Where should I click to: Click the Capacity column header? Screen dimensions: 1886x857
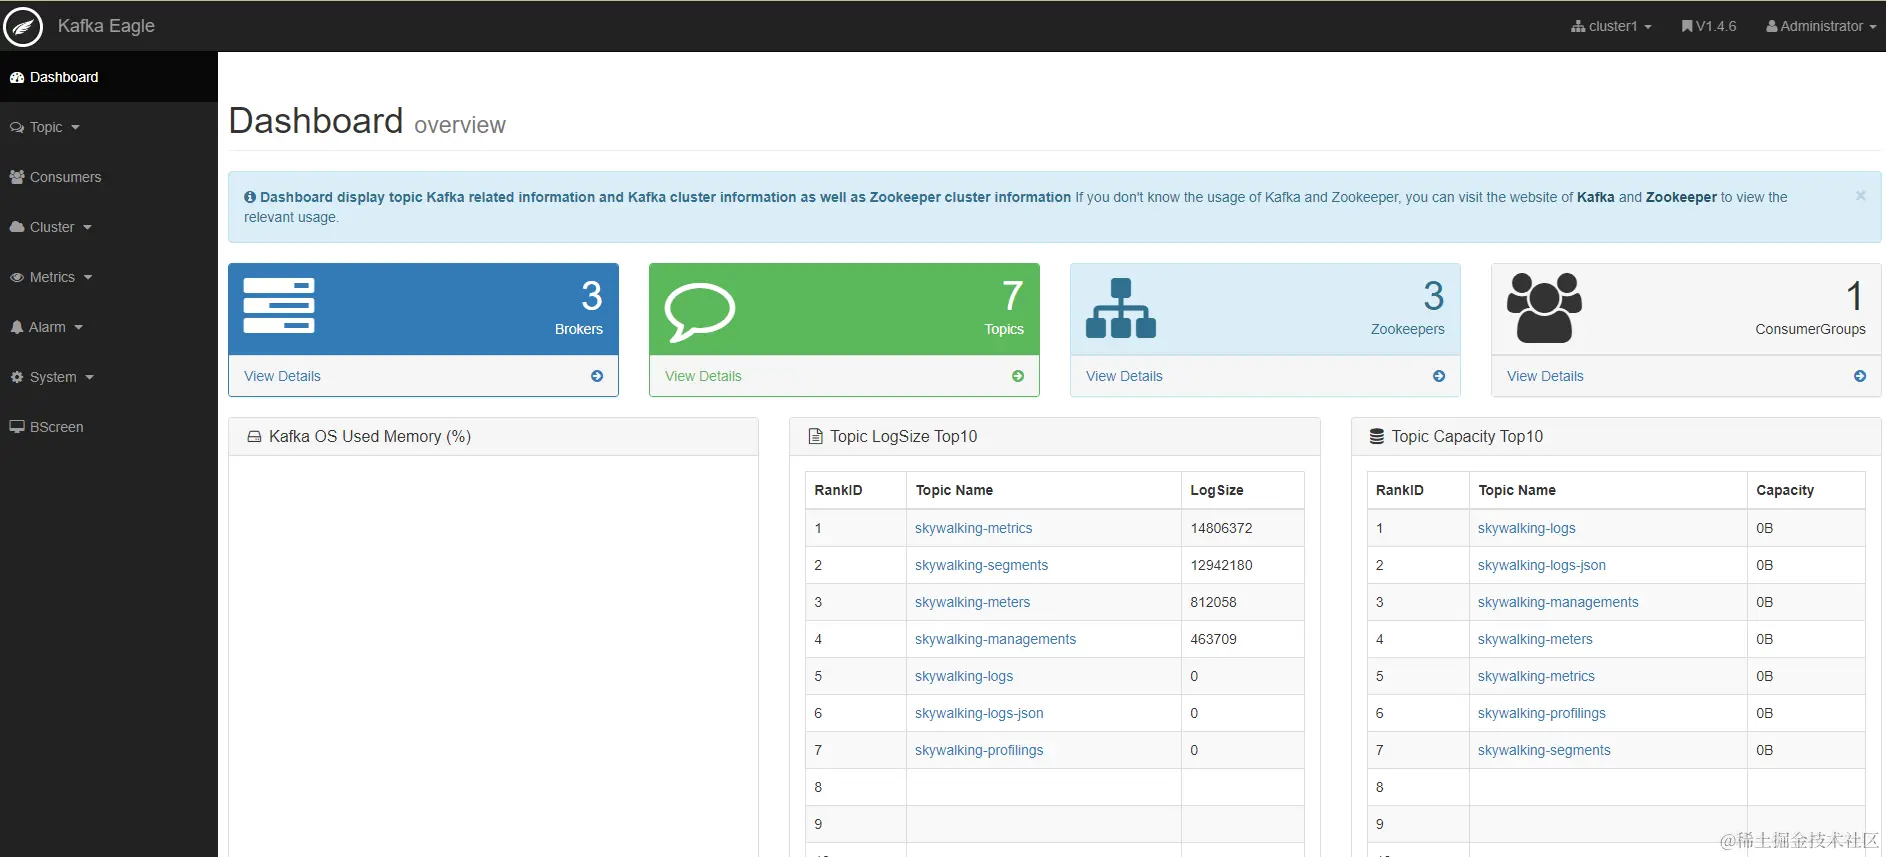(x=1785, y=490)
